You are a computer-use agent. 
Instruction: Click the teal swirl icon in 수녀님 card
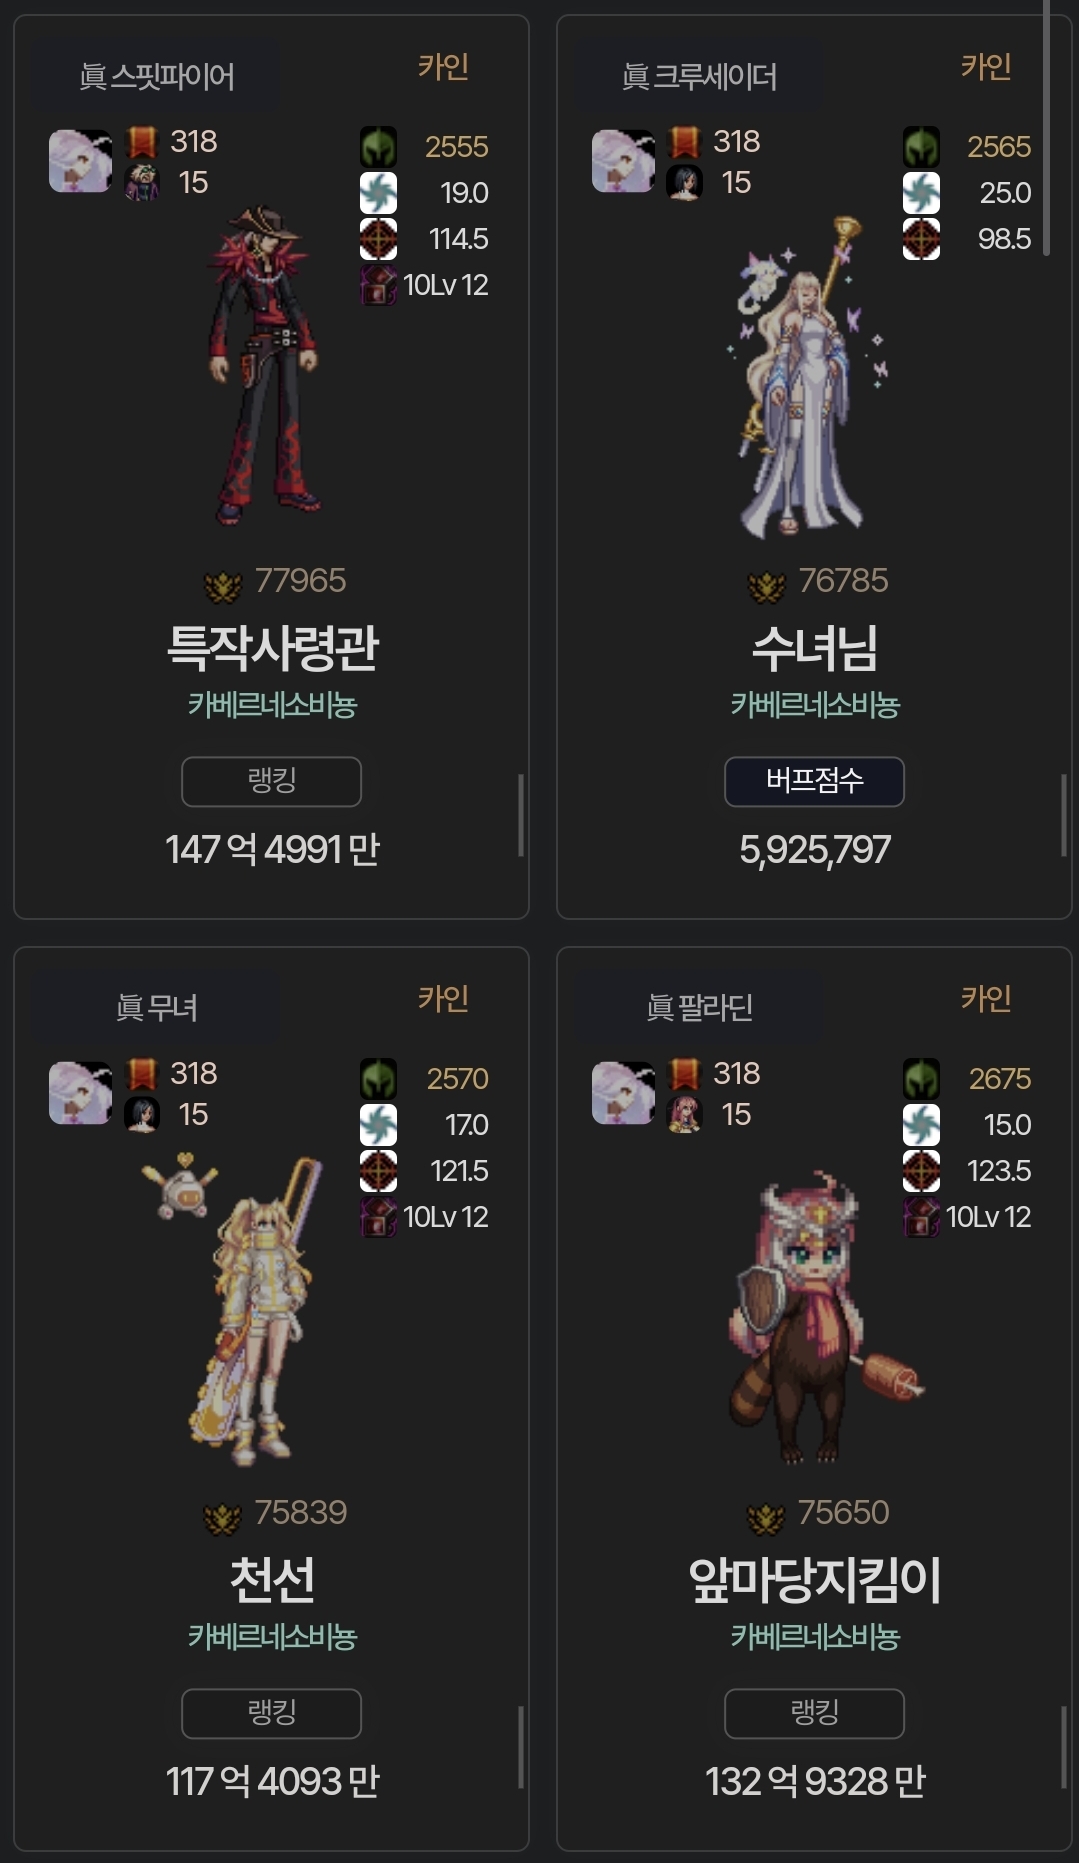(x=921, y=193)
